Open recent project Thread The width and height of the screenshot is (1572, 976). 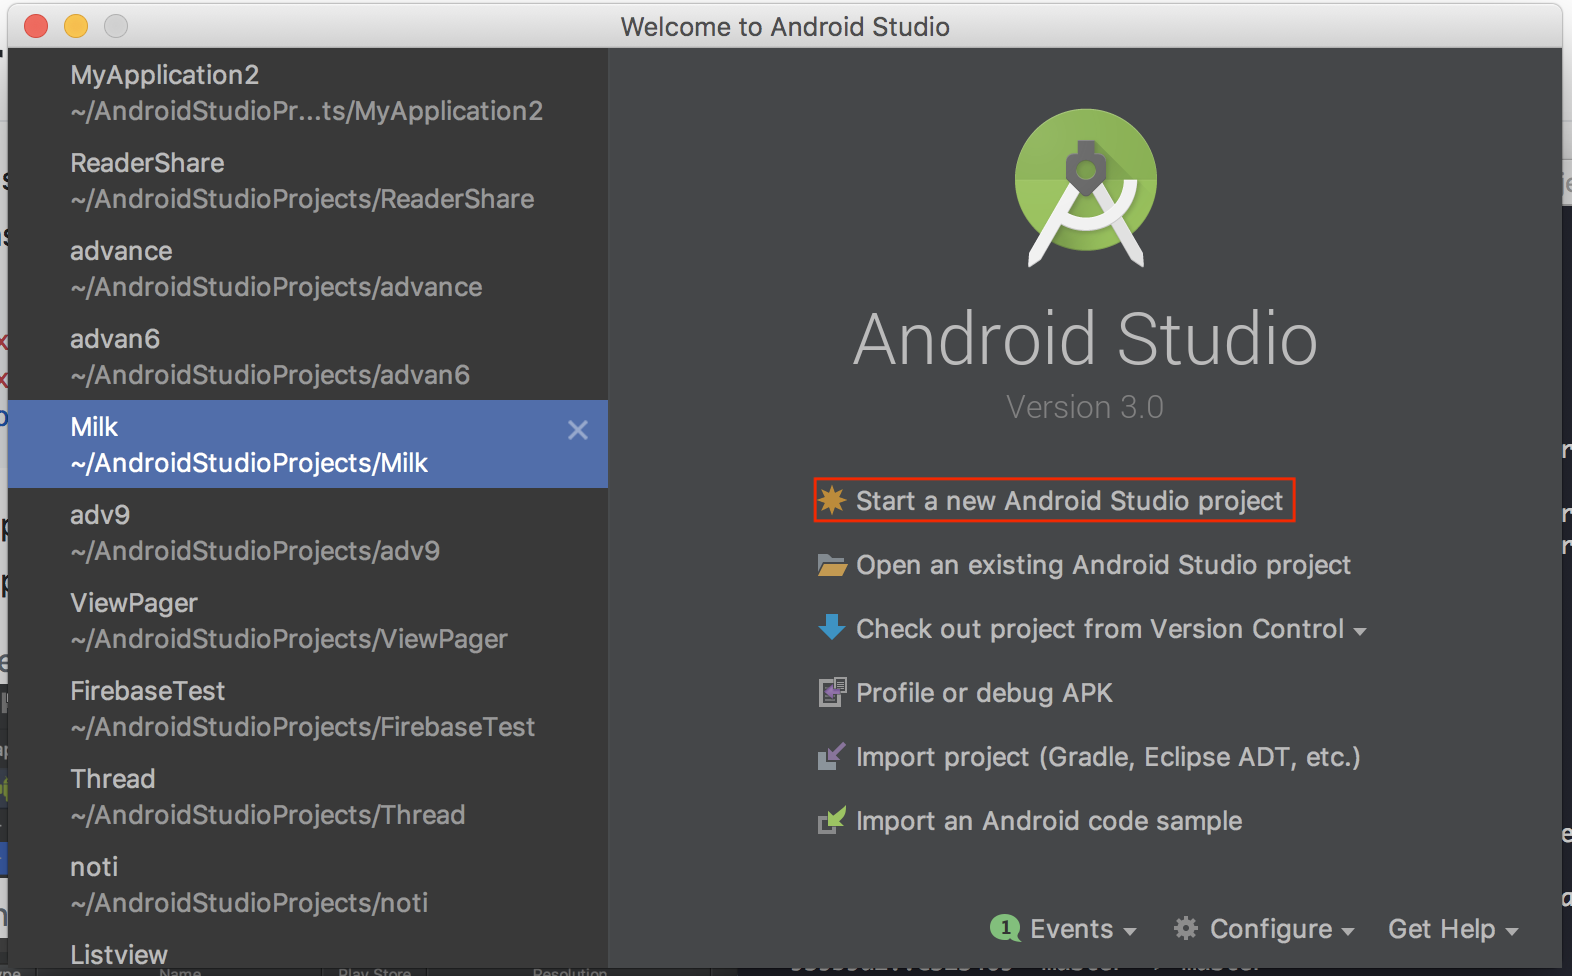point(308,797)
